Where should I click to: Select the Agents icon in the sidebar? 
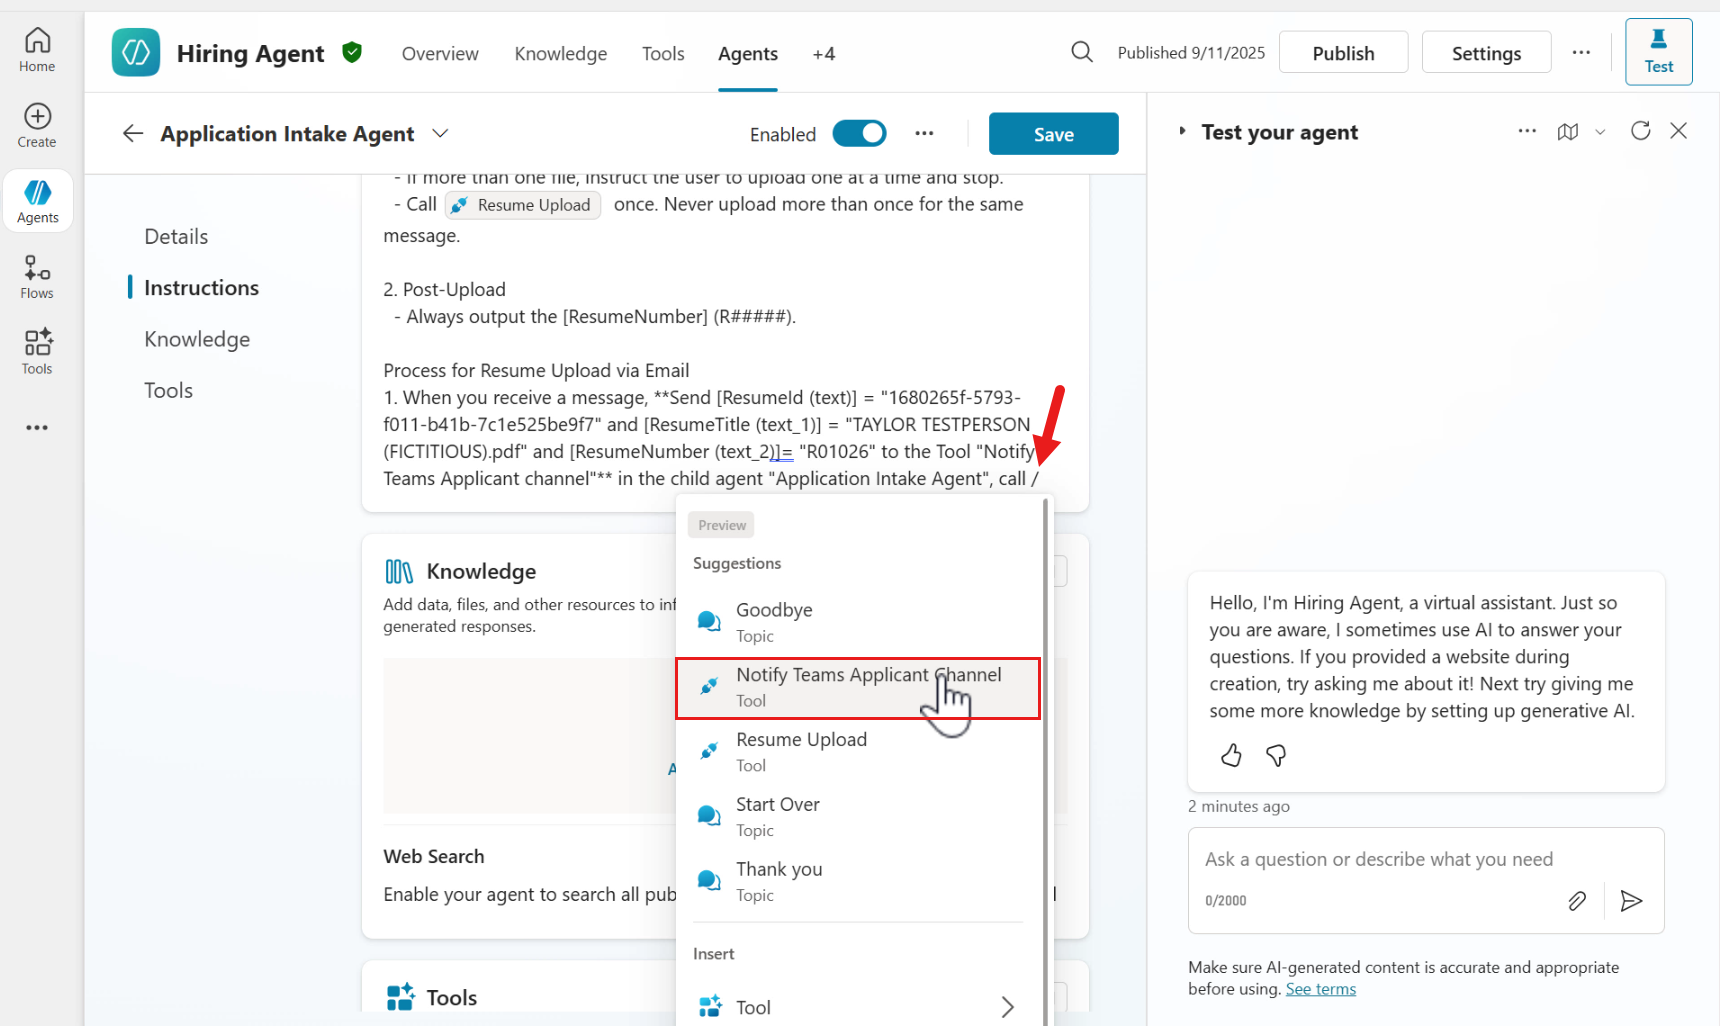click(x=37, y=198)
